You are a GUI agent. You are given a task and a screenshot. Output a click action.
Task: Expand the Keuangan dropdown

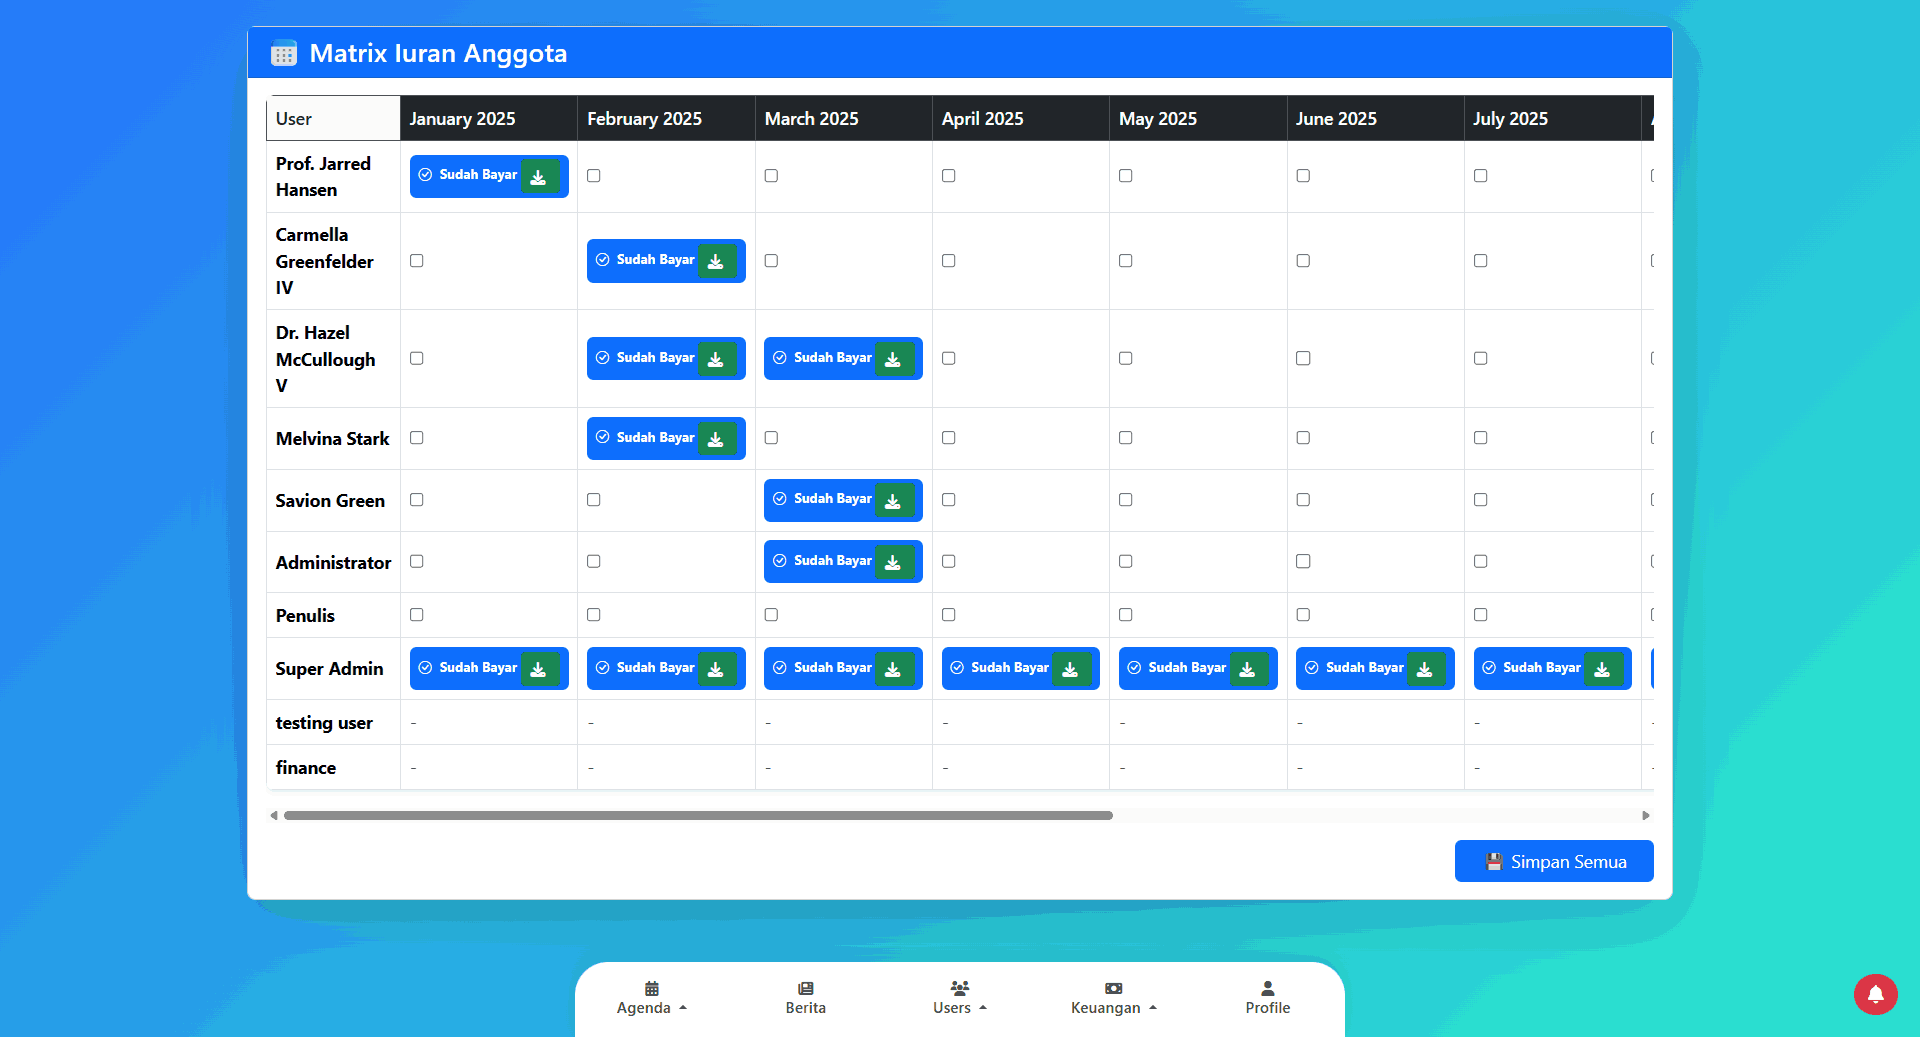[1113, 997]
